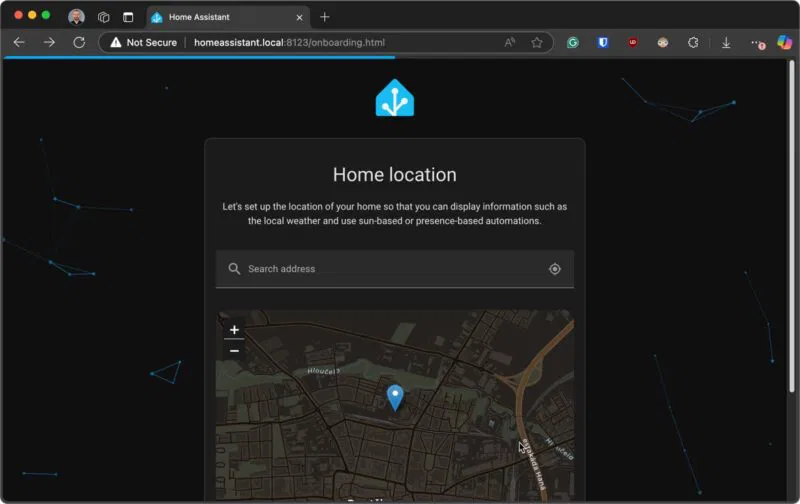Click the Home Assistant logo
This screenshot has width=800, height=504.
(395, 97)
